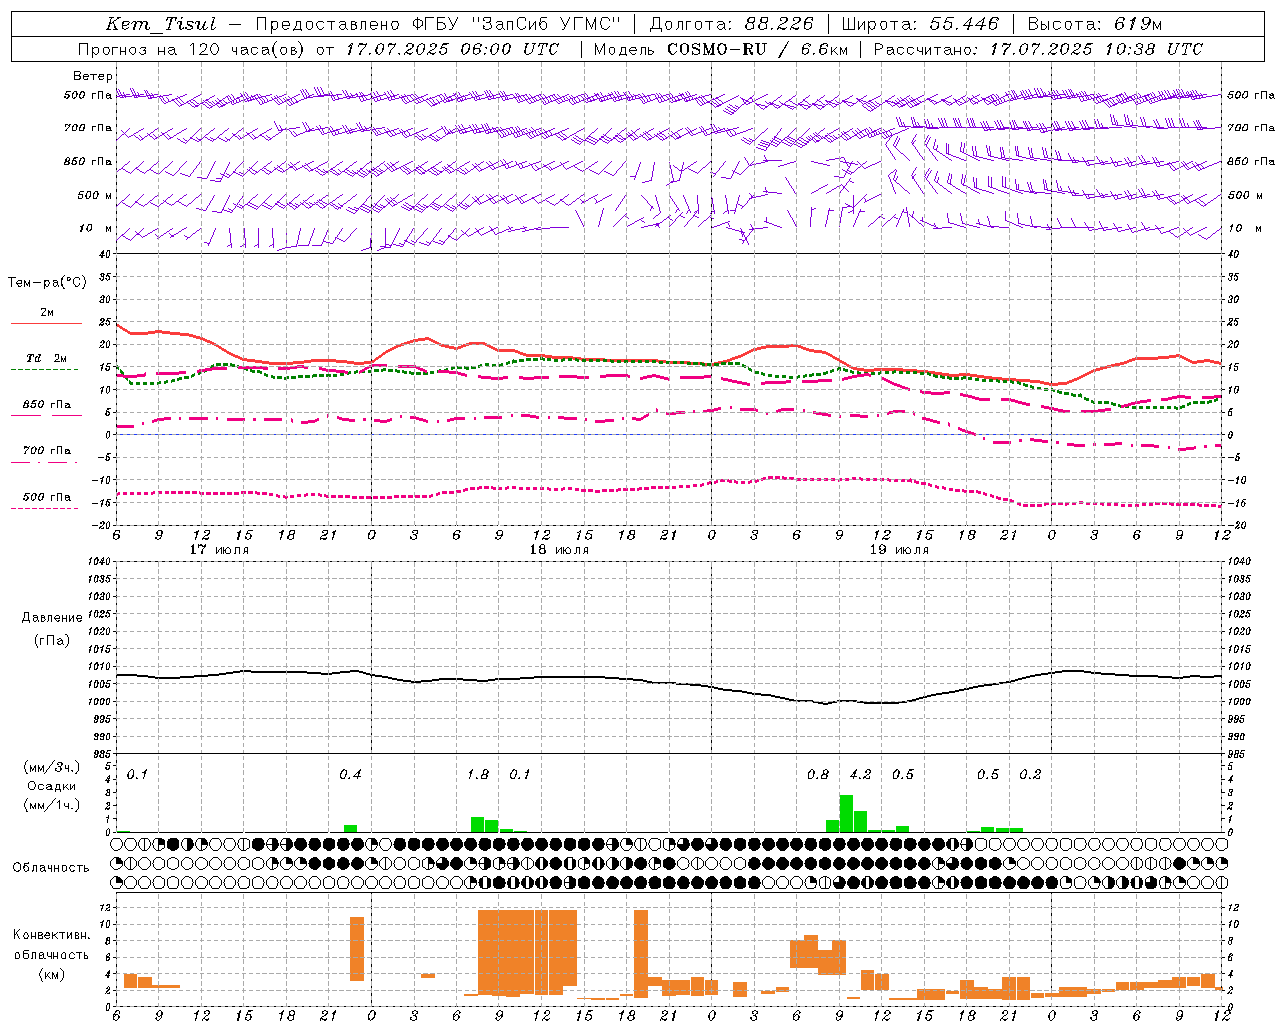
Task: Click the Облачность panel label
Action: [51, 868]
